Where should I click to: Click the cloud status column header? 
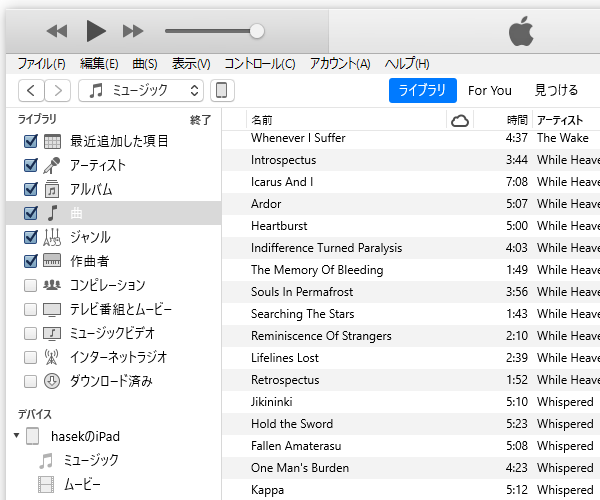tap(460, 121)
